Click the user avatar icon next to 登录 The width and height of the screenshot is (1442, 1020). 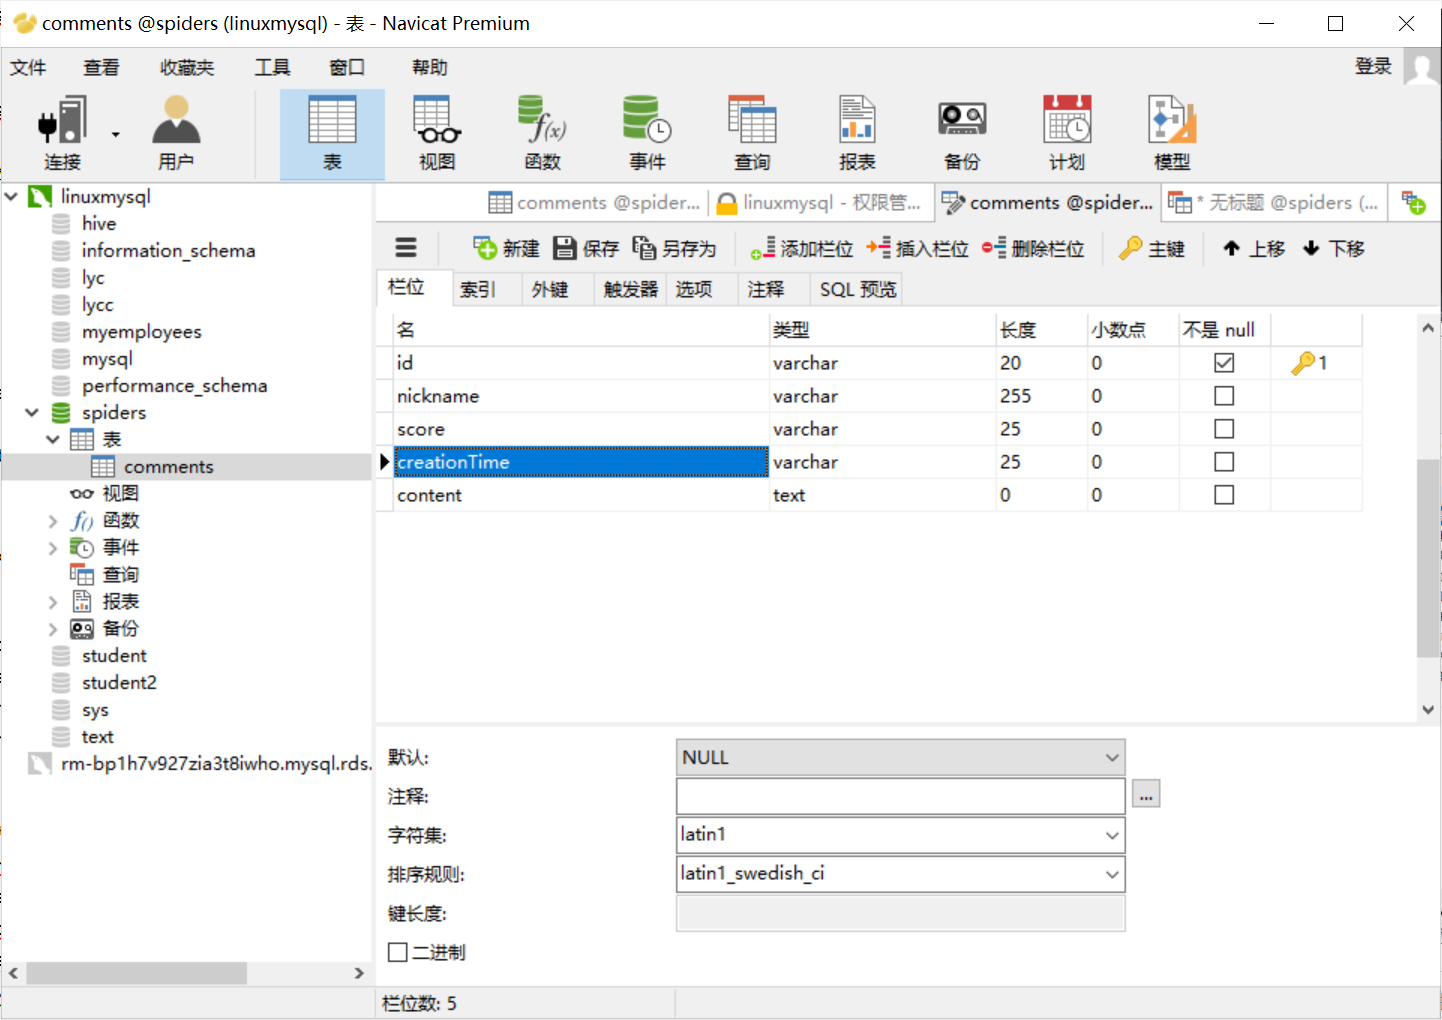pos(1422,67)
